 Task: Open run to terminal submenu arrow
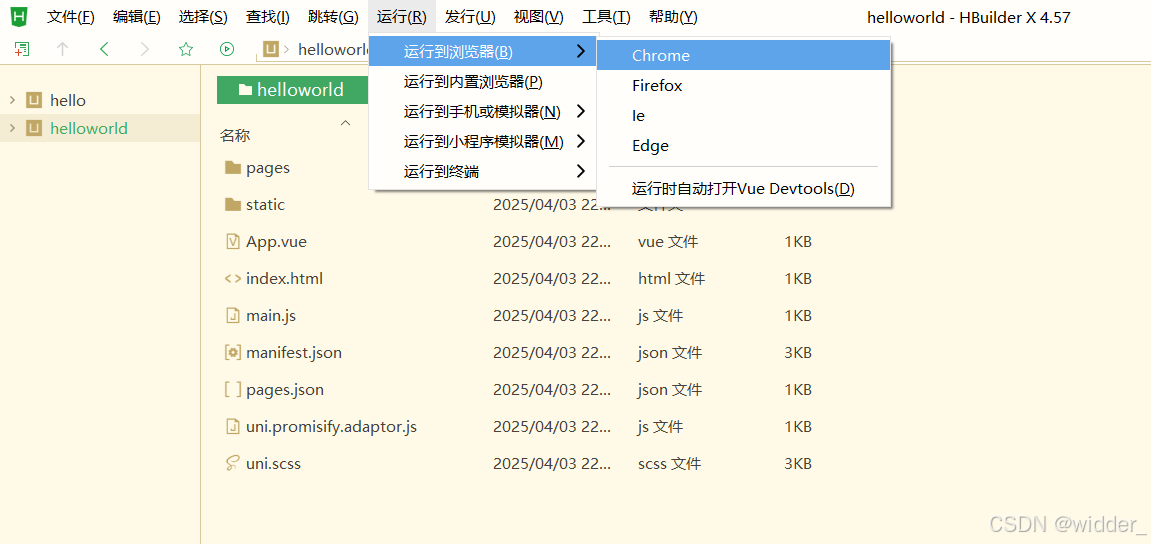[581, 171]
